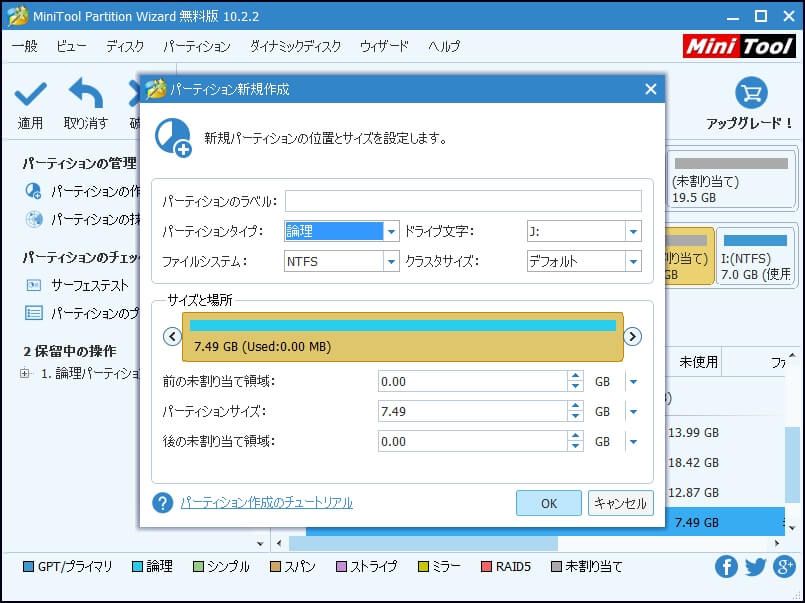
Task: Click the create partition sidebar icon
Action: click(x=33, y=191)
